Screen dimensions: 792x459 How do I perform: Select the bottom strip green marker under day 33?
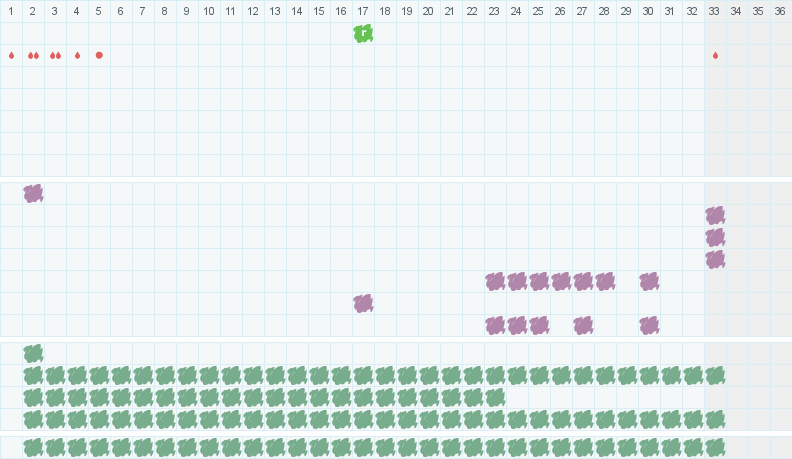point(715,446)
